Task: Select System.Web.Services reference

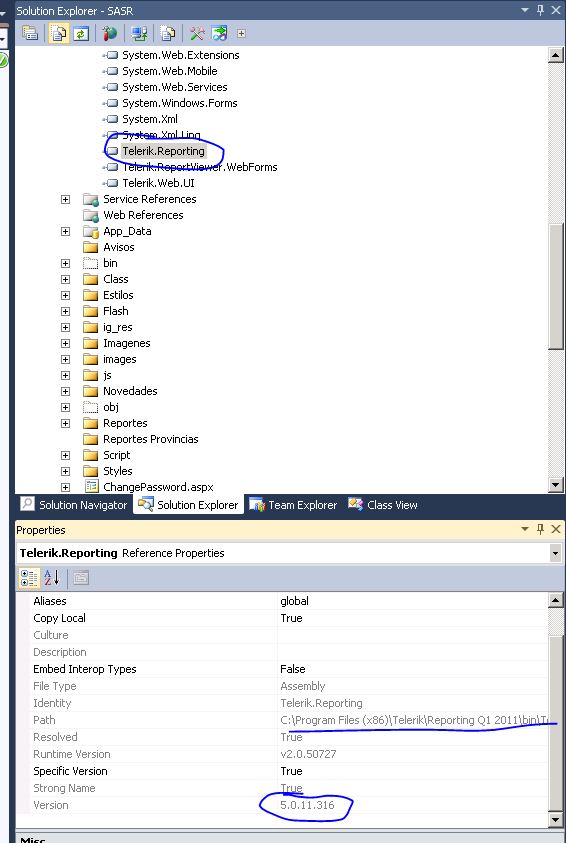Action: pyautogui.click(x=175, y=87)
